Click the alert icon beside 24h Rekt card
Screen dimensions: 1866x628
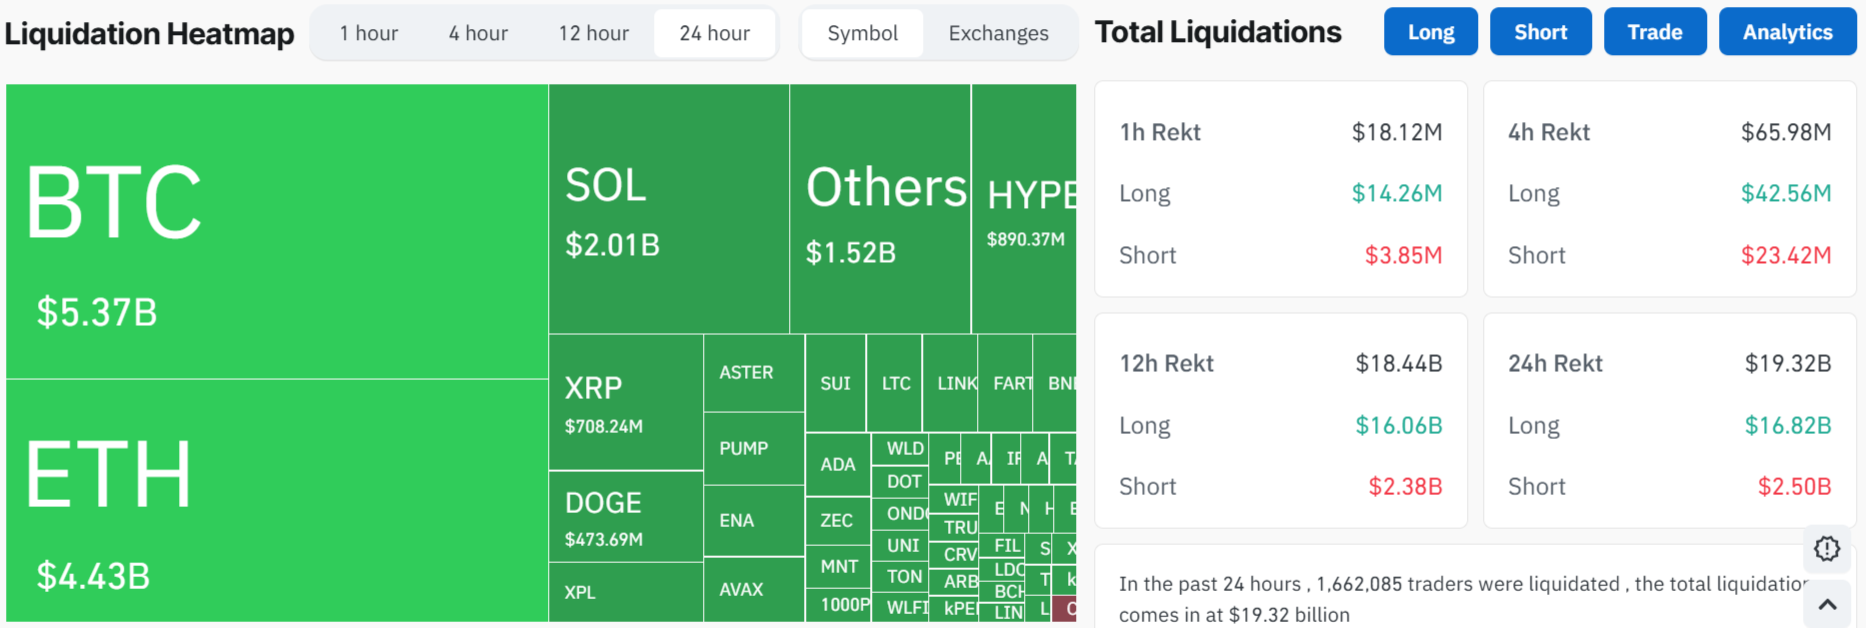click(1826, 548)
